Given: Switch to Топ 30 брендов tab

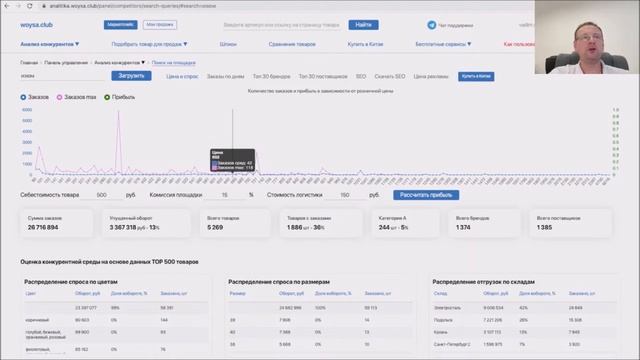Looking at the screenshot, I should click(x=271, y=76).
